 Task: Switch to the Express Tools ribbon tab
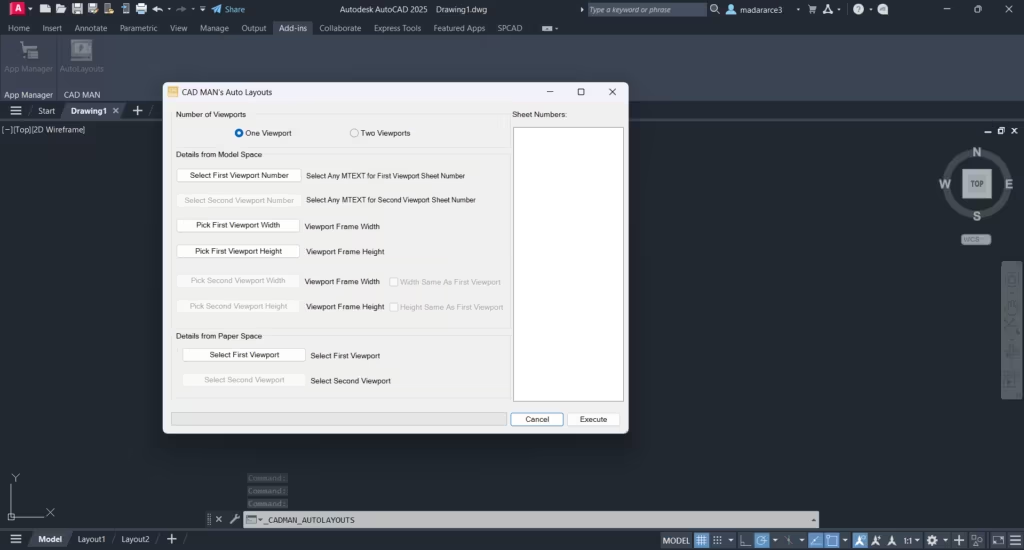click(397, 28)
